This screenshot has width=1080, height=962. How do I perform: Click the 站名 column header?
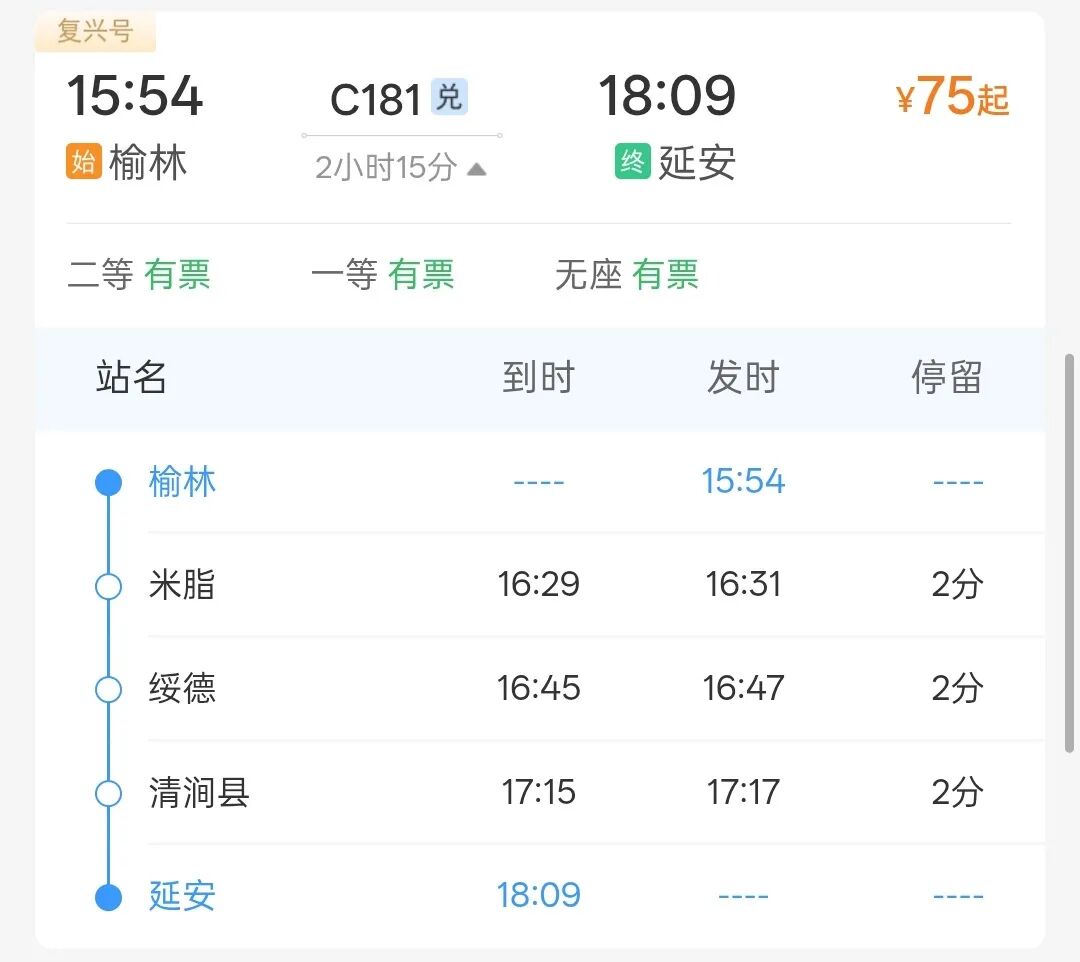tap(131, 378)
